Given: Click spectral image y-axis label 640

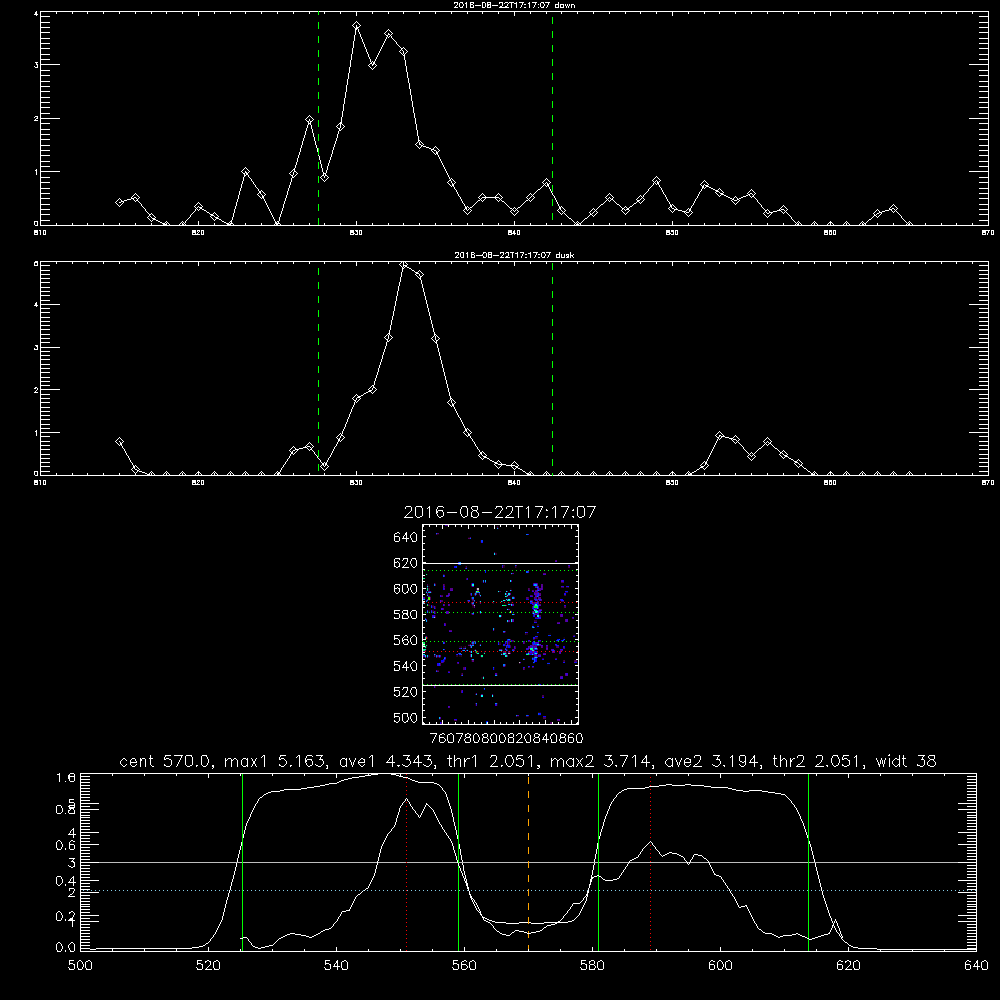Looking at the screenshot, I should [x=406, y=537].
